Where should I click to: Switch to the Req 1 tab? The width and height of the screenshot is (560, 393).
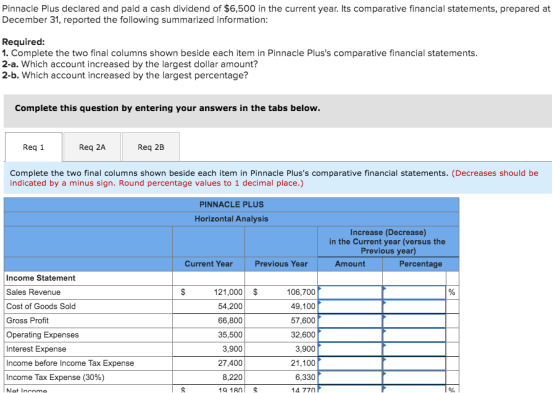(34, 147)
